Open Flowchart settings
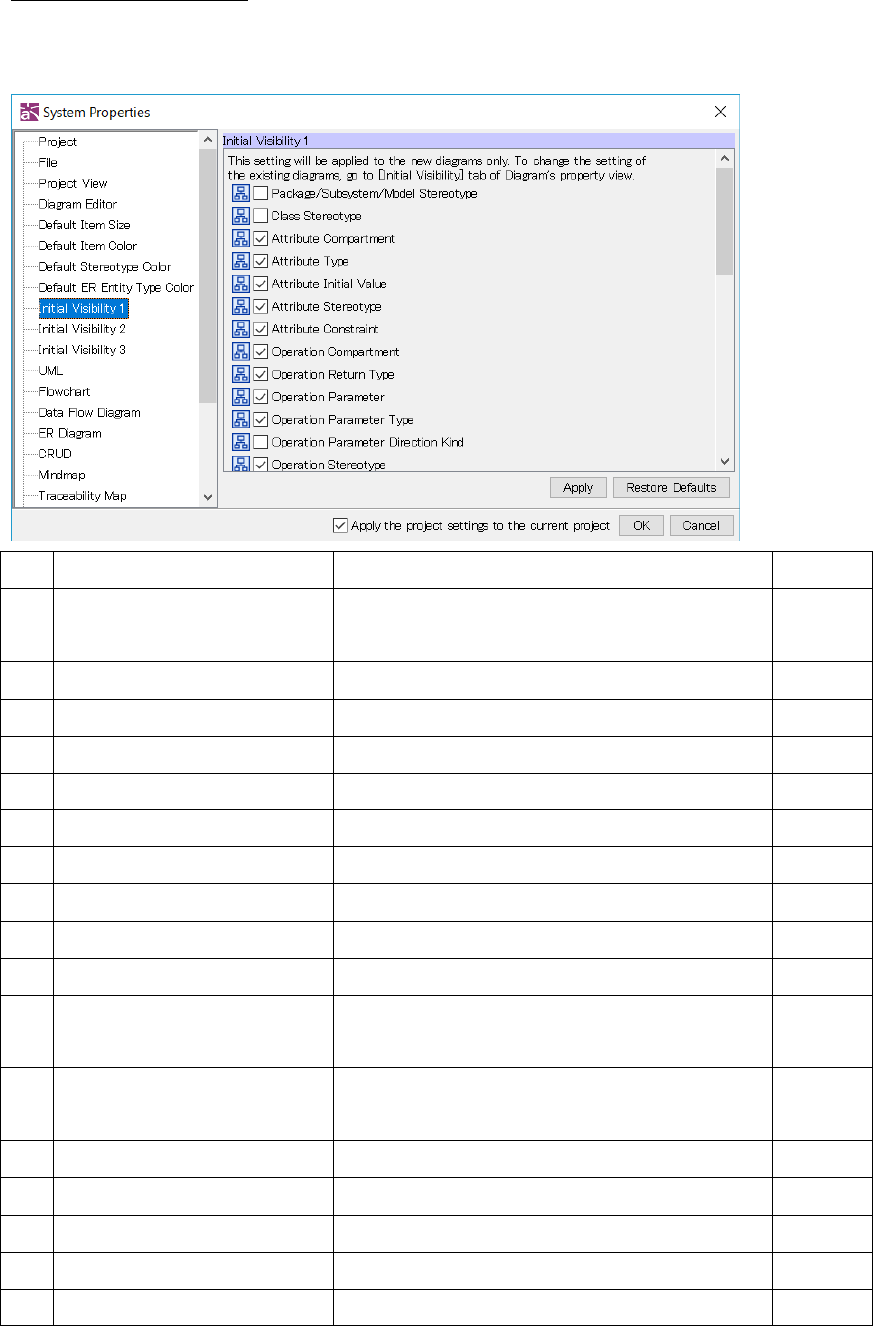Screen dimensions: 873x1326 tap(64, 392)
